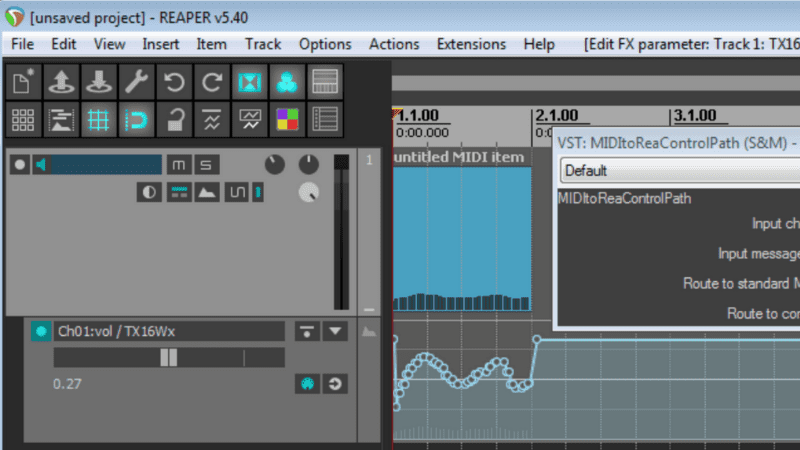Open the Item menu
800x450 pixels.
click(212, 44)
